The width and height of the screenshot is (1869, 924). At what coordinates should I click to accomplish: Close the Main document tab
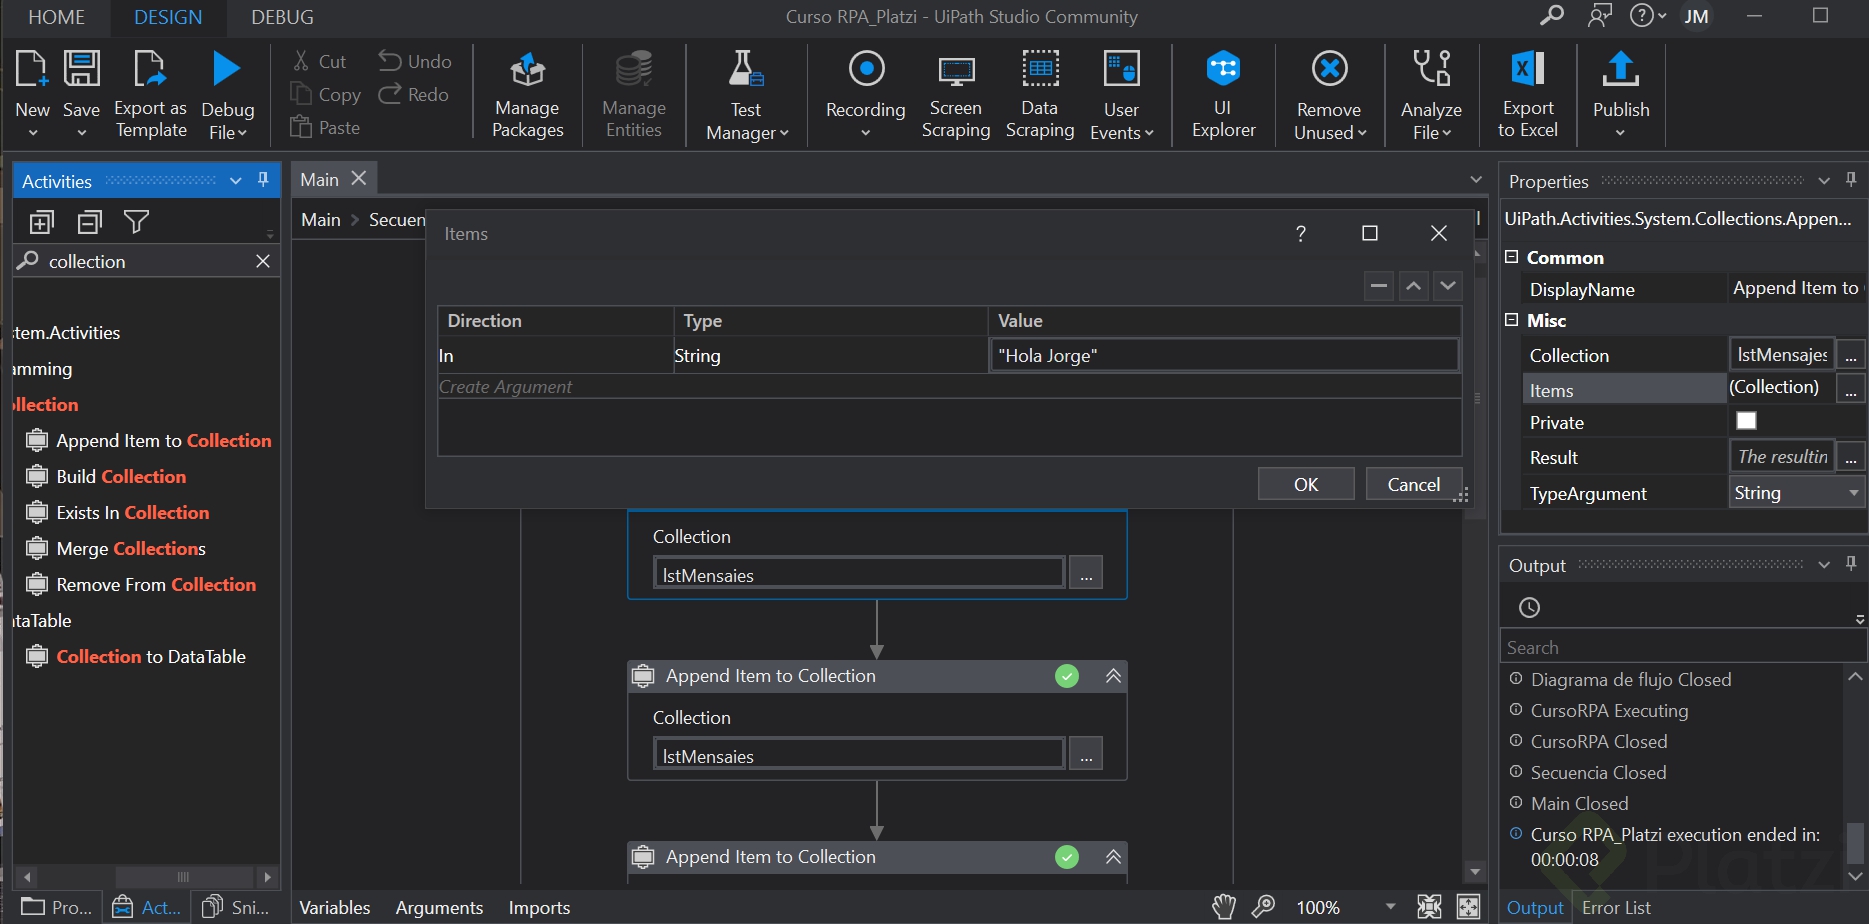coord(359,178)
